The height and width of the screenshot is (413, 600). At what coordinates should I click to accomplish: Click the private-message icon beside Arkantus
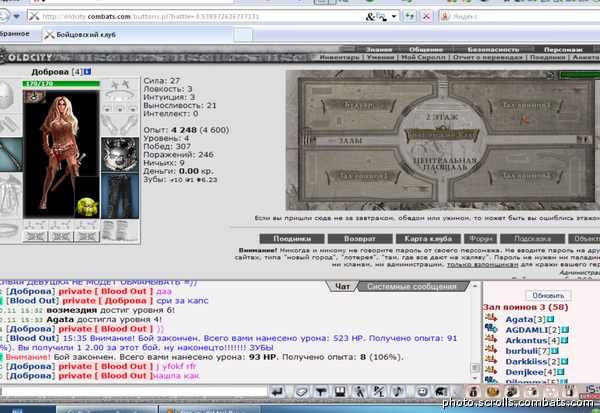click(x=491, y=340)
